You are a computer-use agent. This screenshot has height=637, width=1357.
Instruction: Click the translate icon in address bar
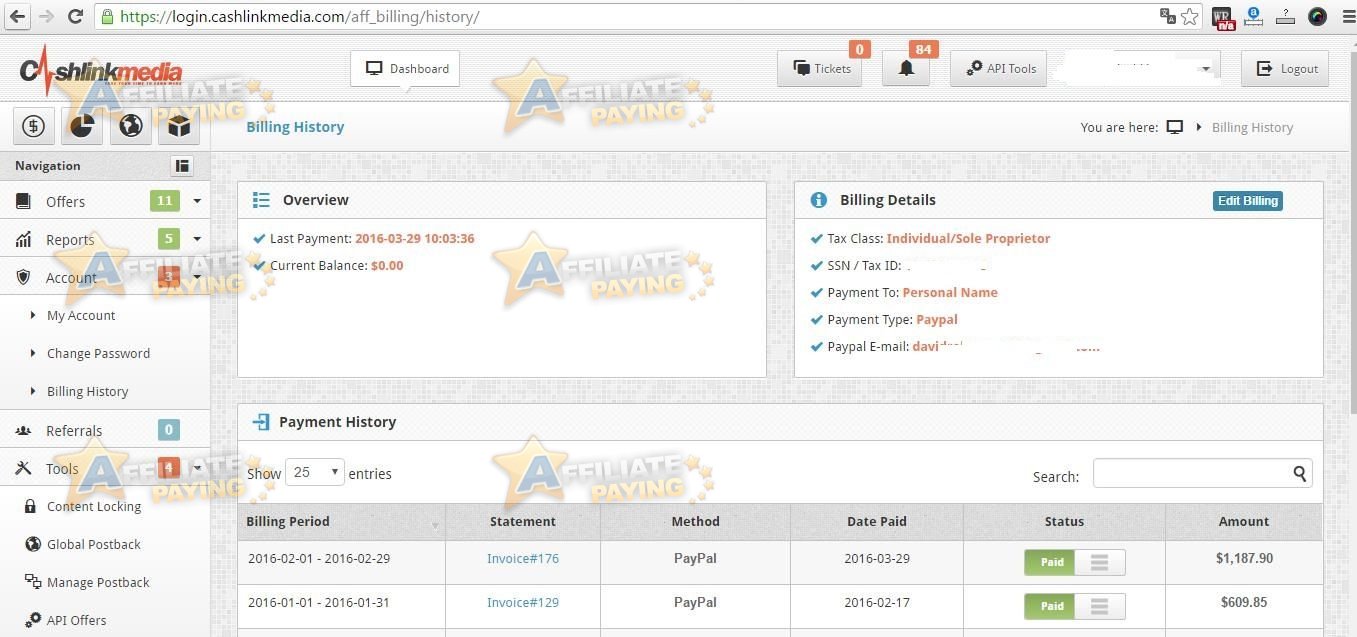[x=1167, y=16]
